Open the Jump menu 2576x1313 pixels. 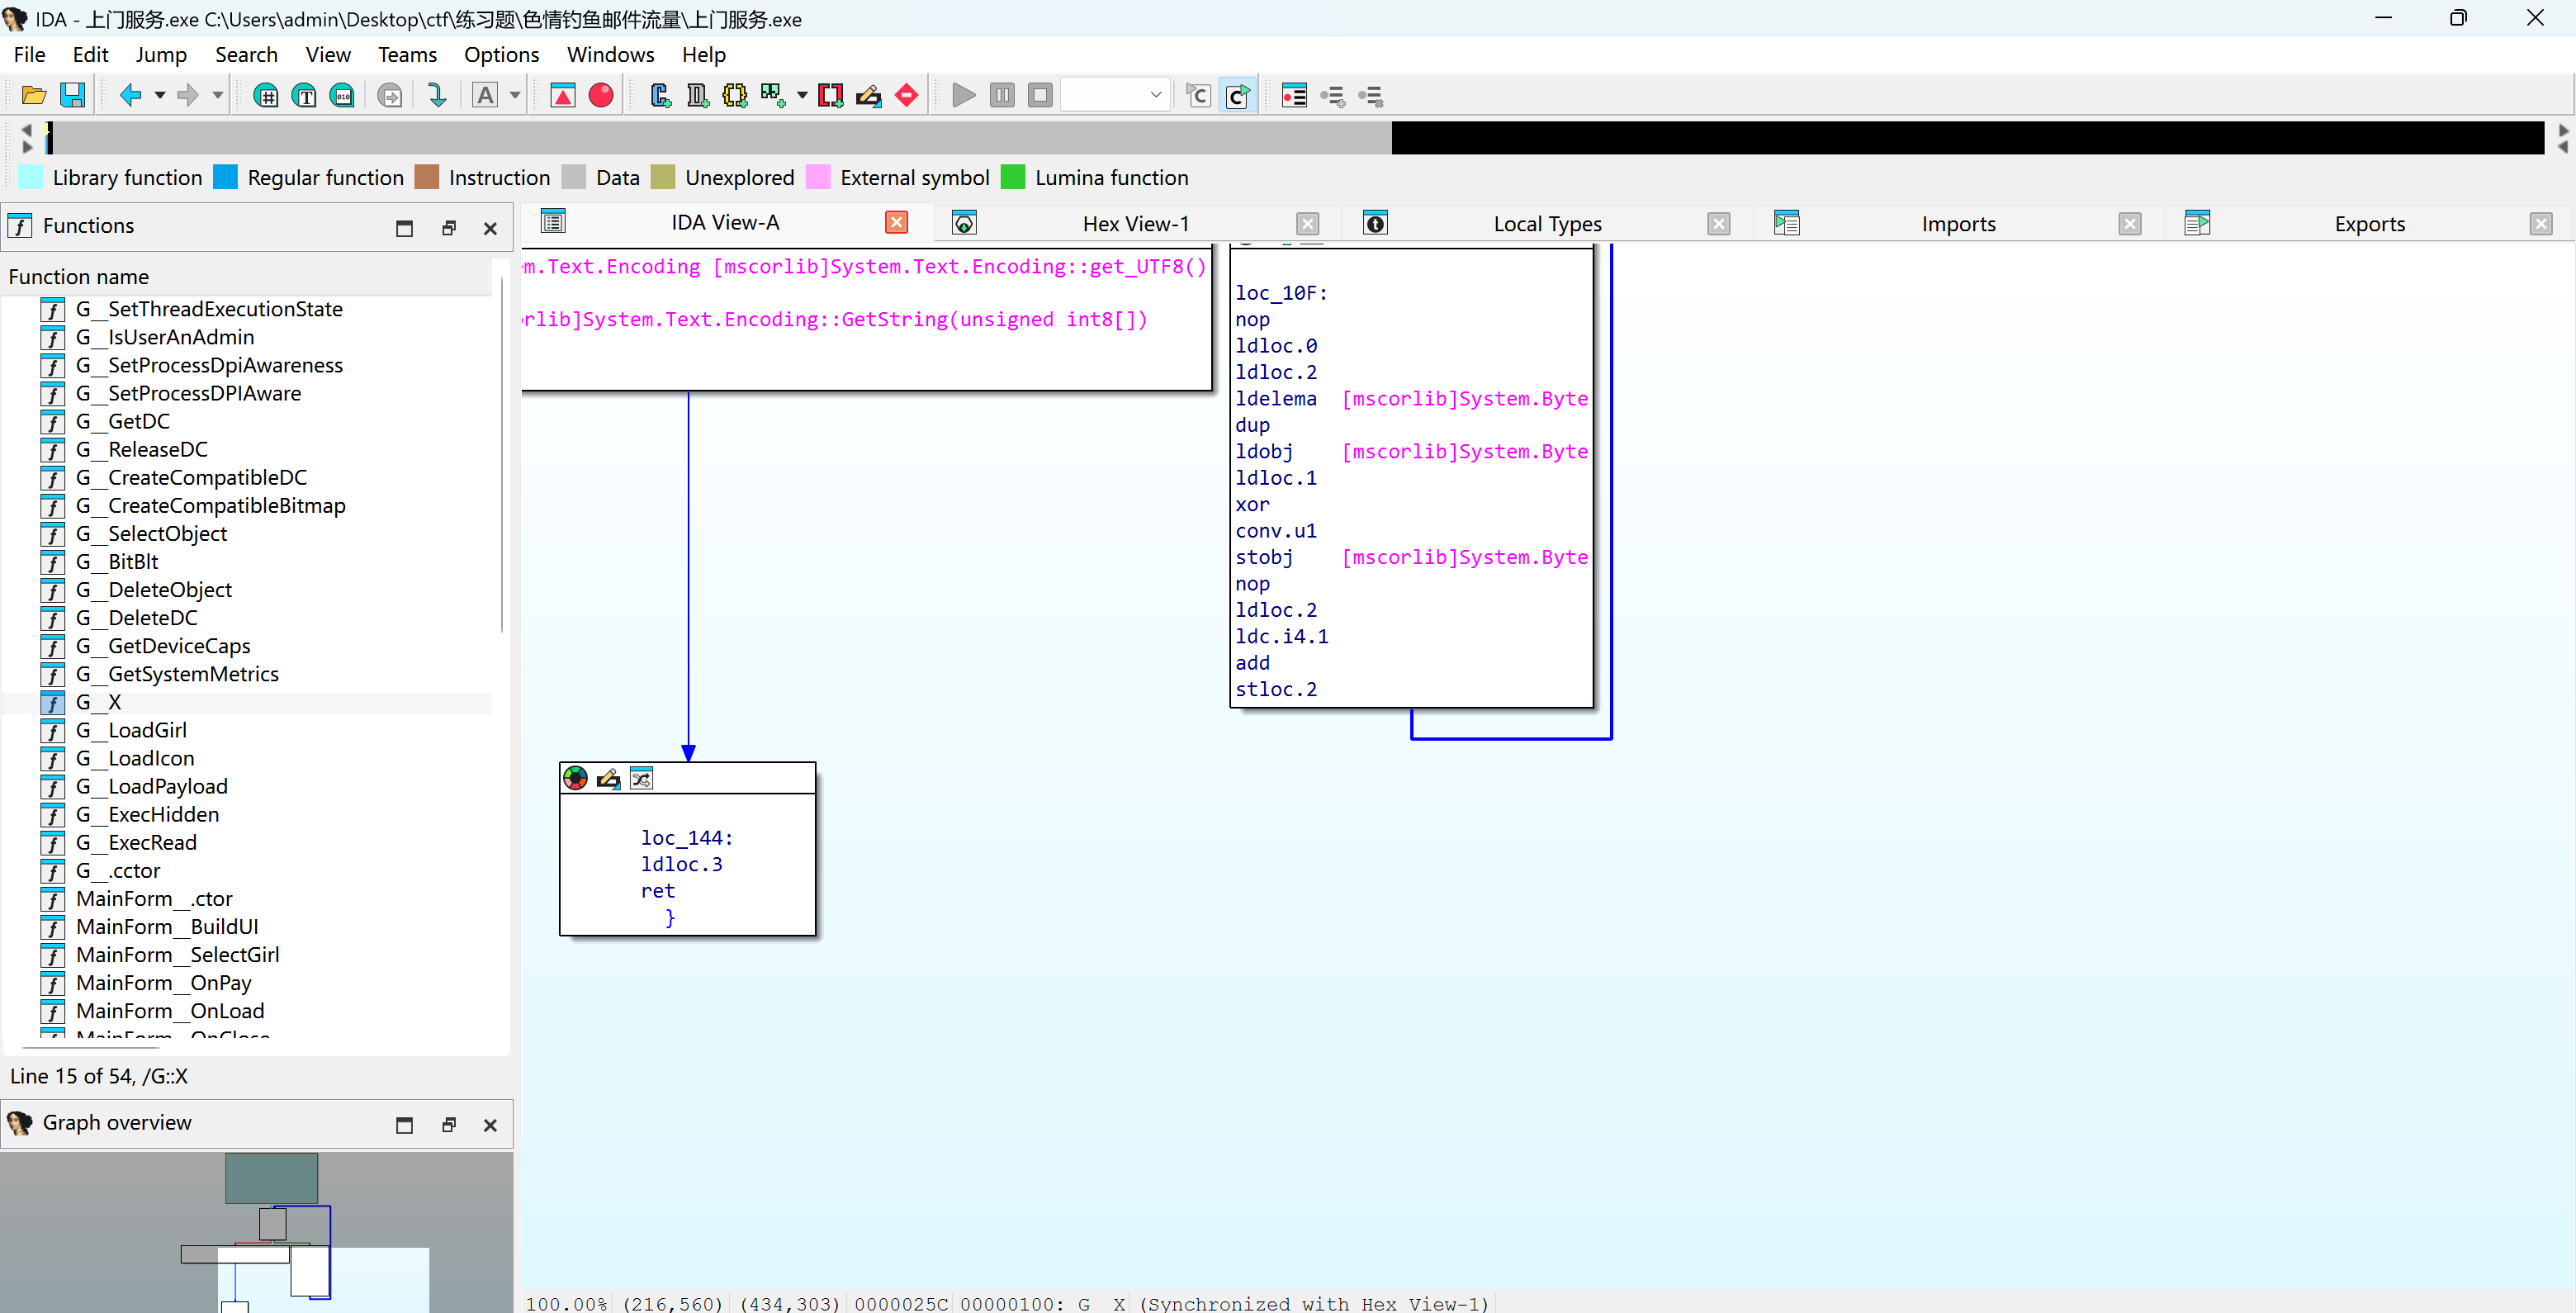pos(161,54)
